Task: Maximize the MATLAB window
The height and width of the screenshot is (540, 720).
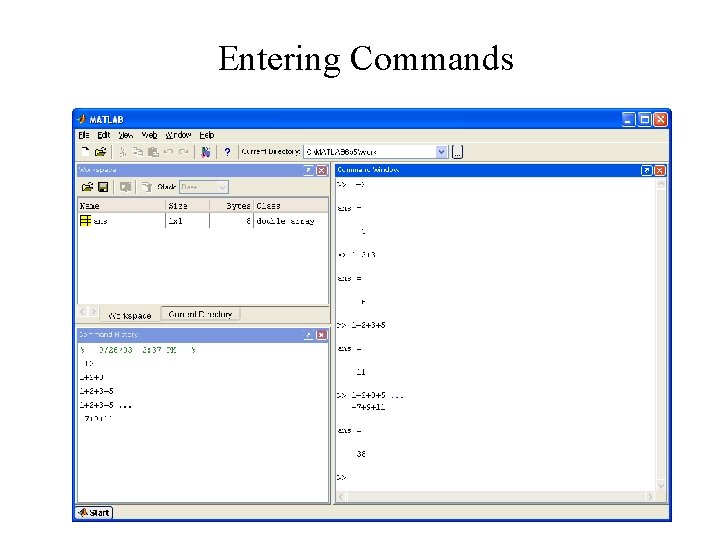Action: click(645, 120)
